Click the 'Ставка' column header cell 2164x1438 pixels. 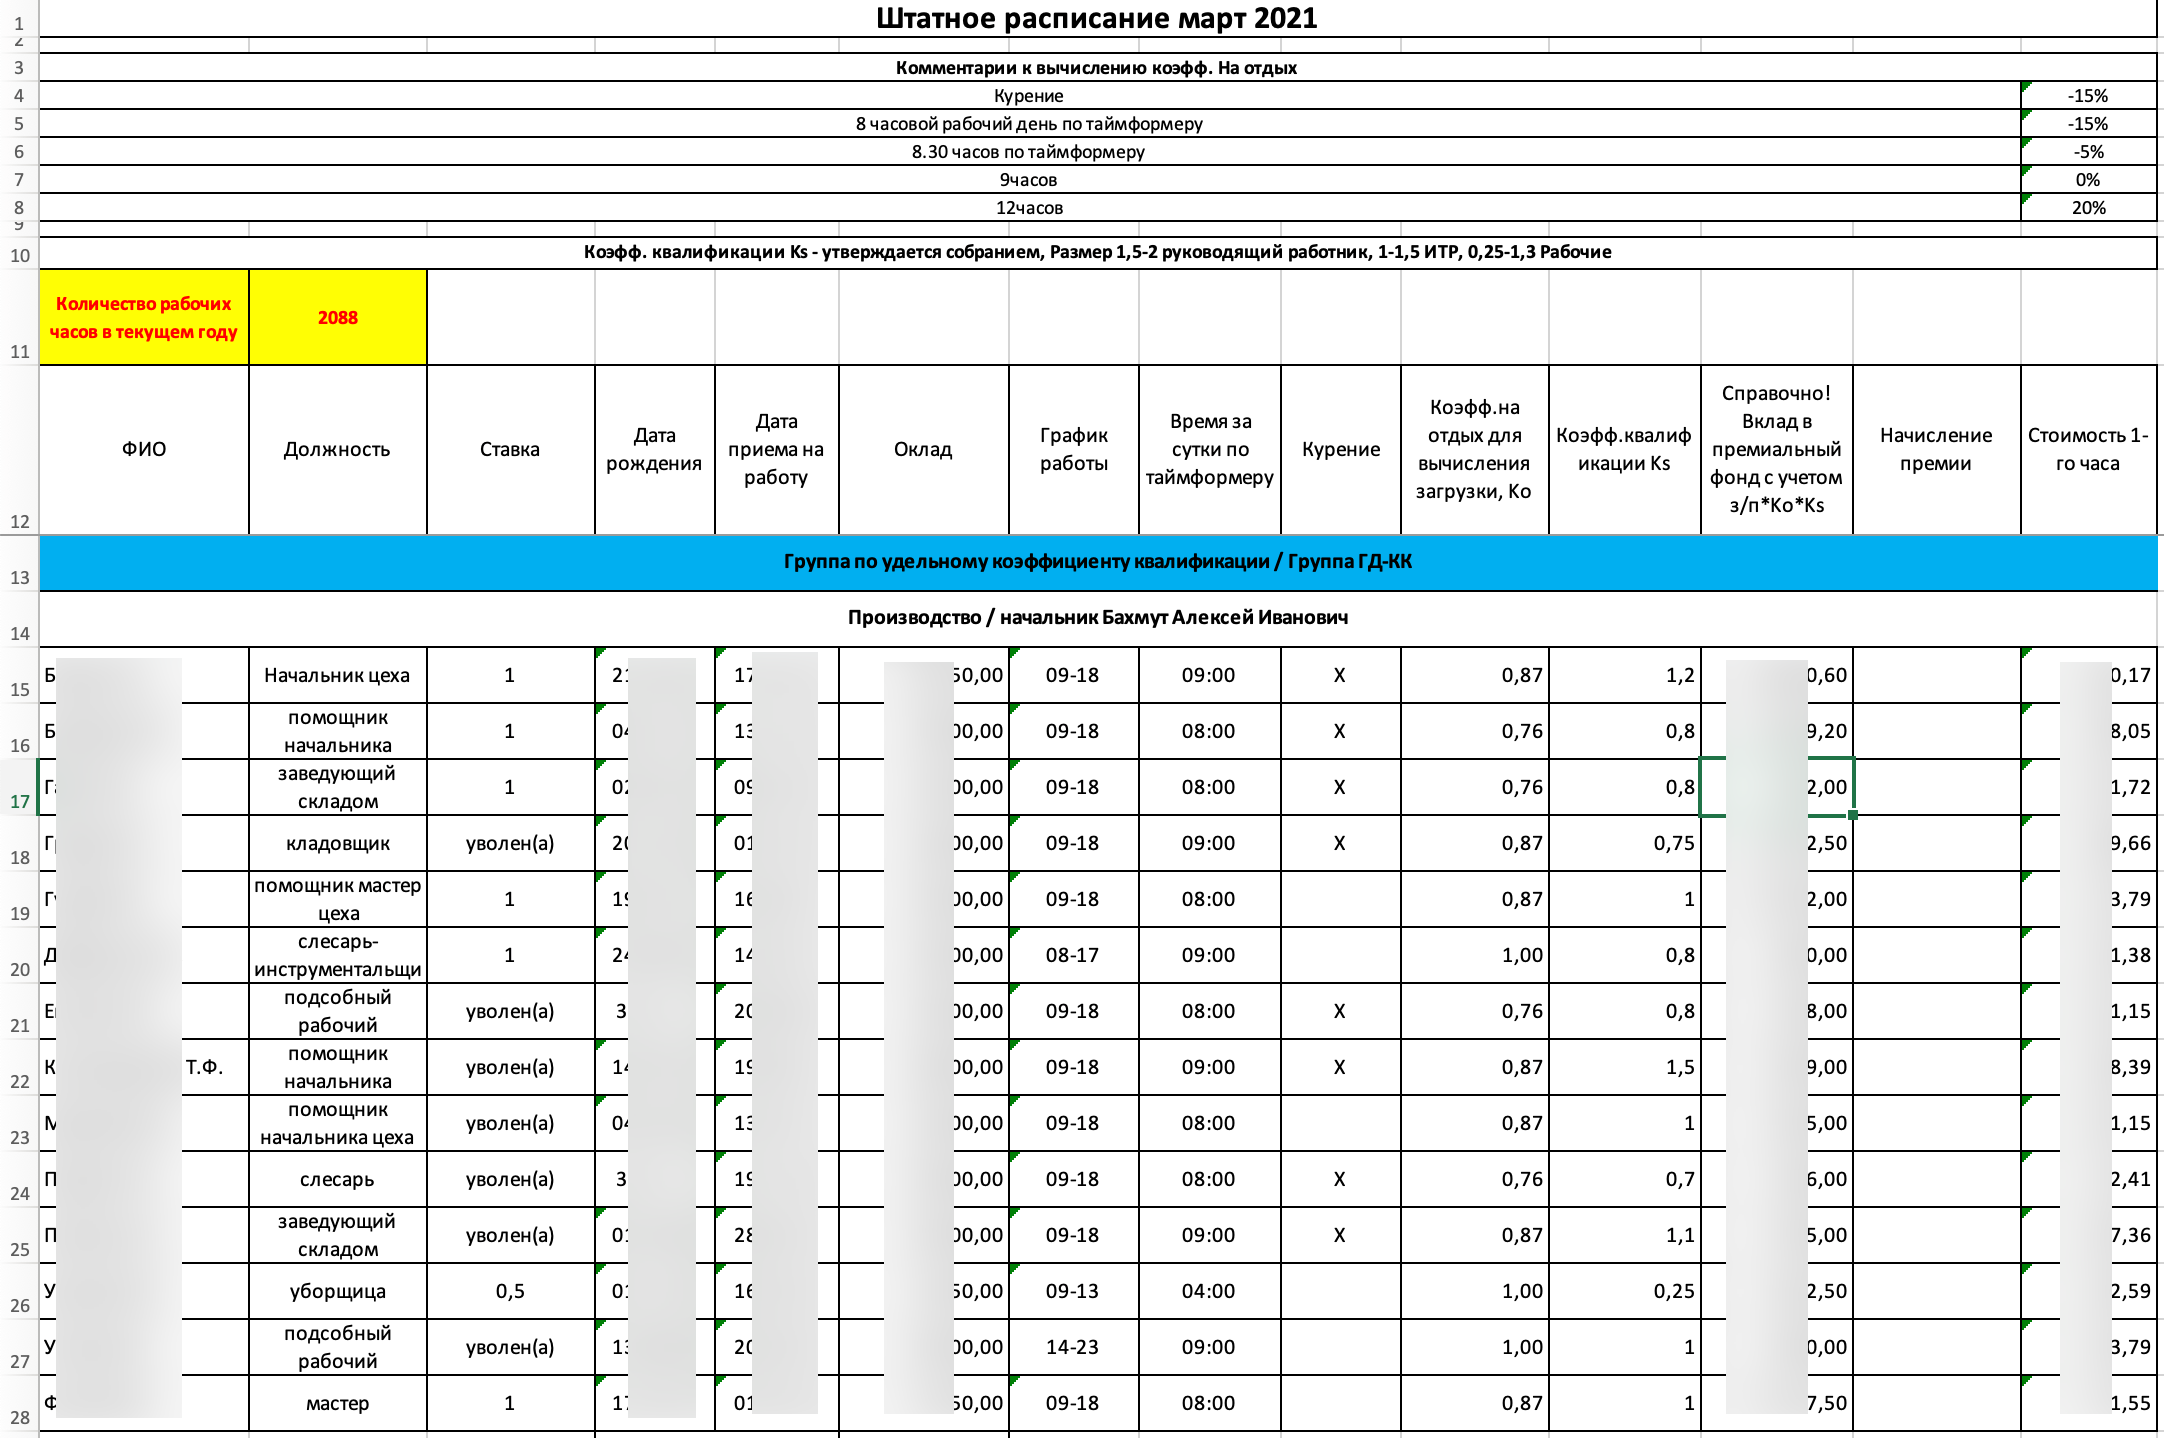point(510,450)
